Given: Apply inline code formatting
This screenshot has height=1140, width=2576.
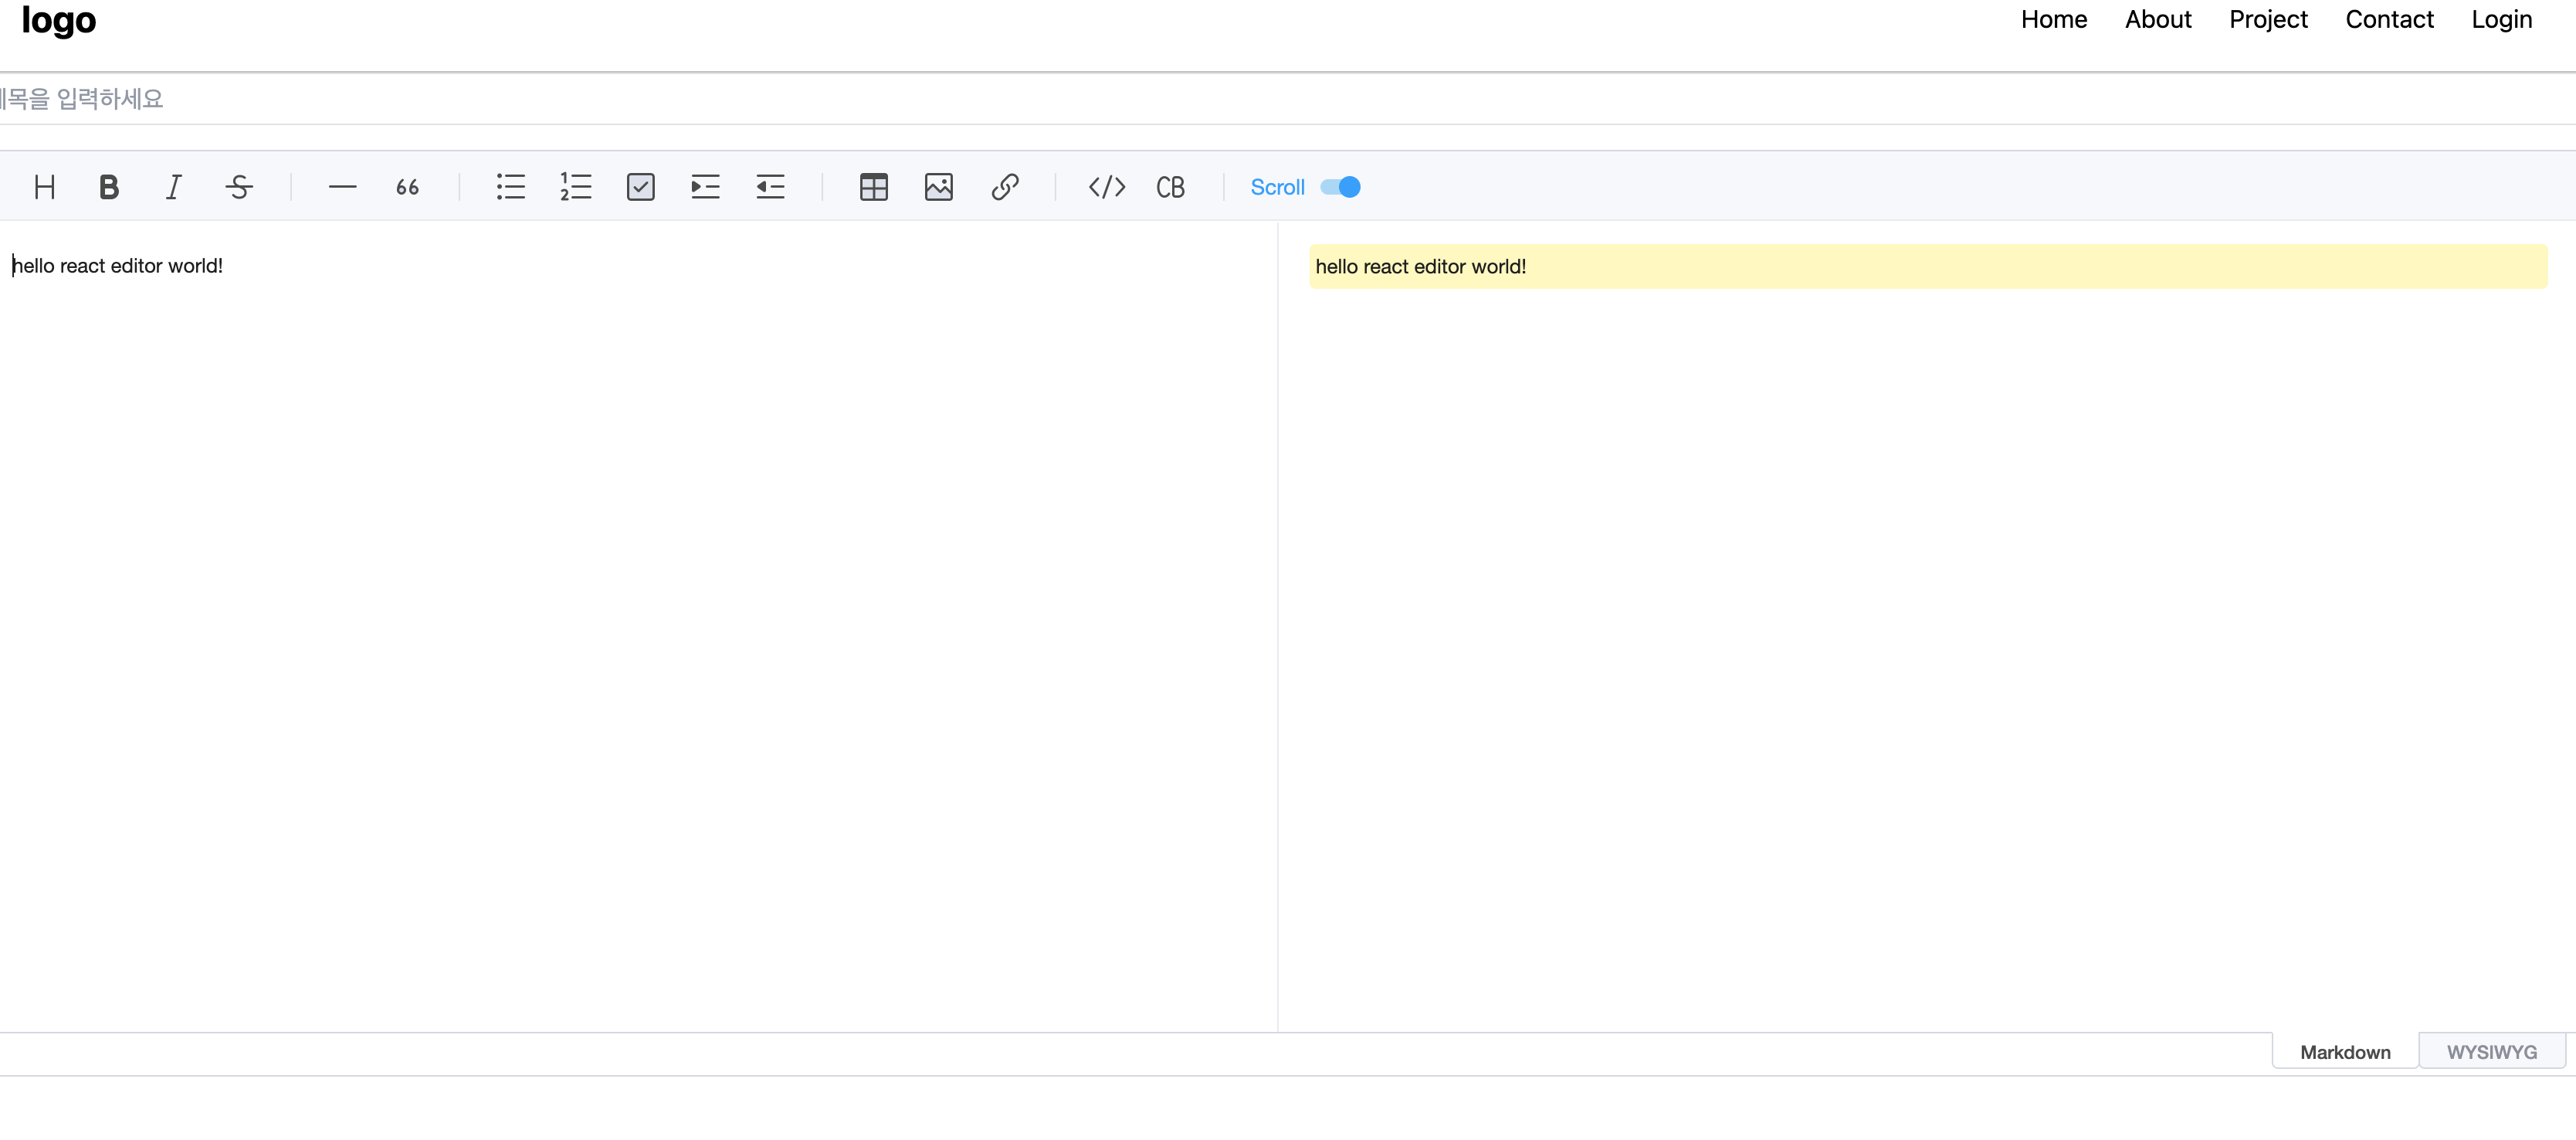Looking at the screenshot, I should pyautogui.click(x=1106, y=187).
